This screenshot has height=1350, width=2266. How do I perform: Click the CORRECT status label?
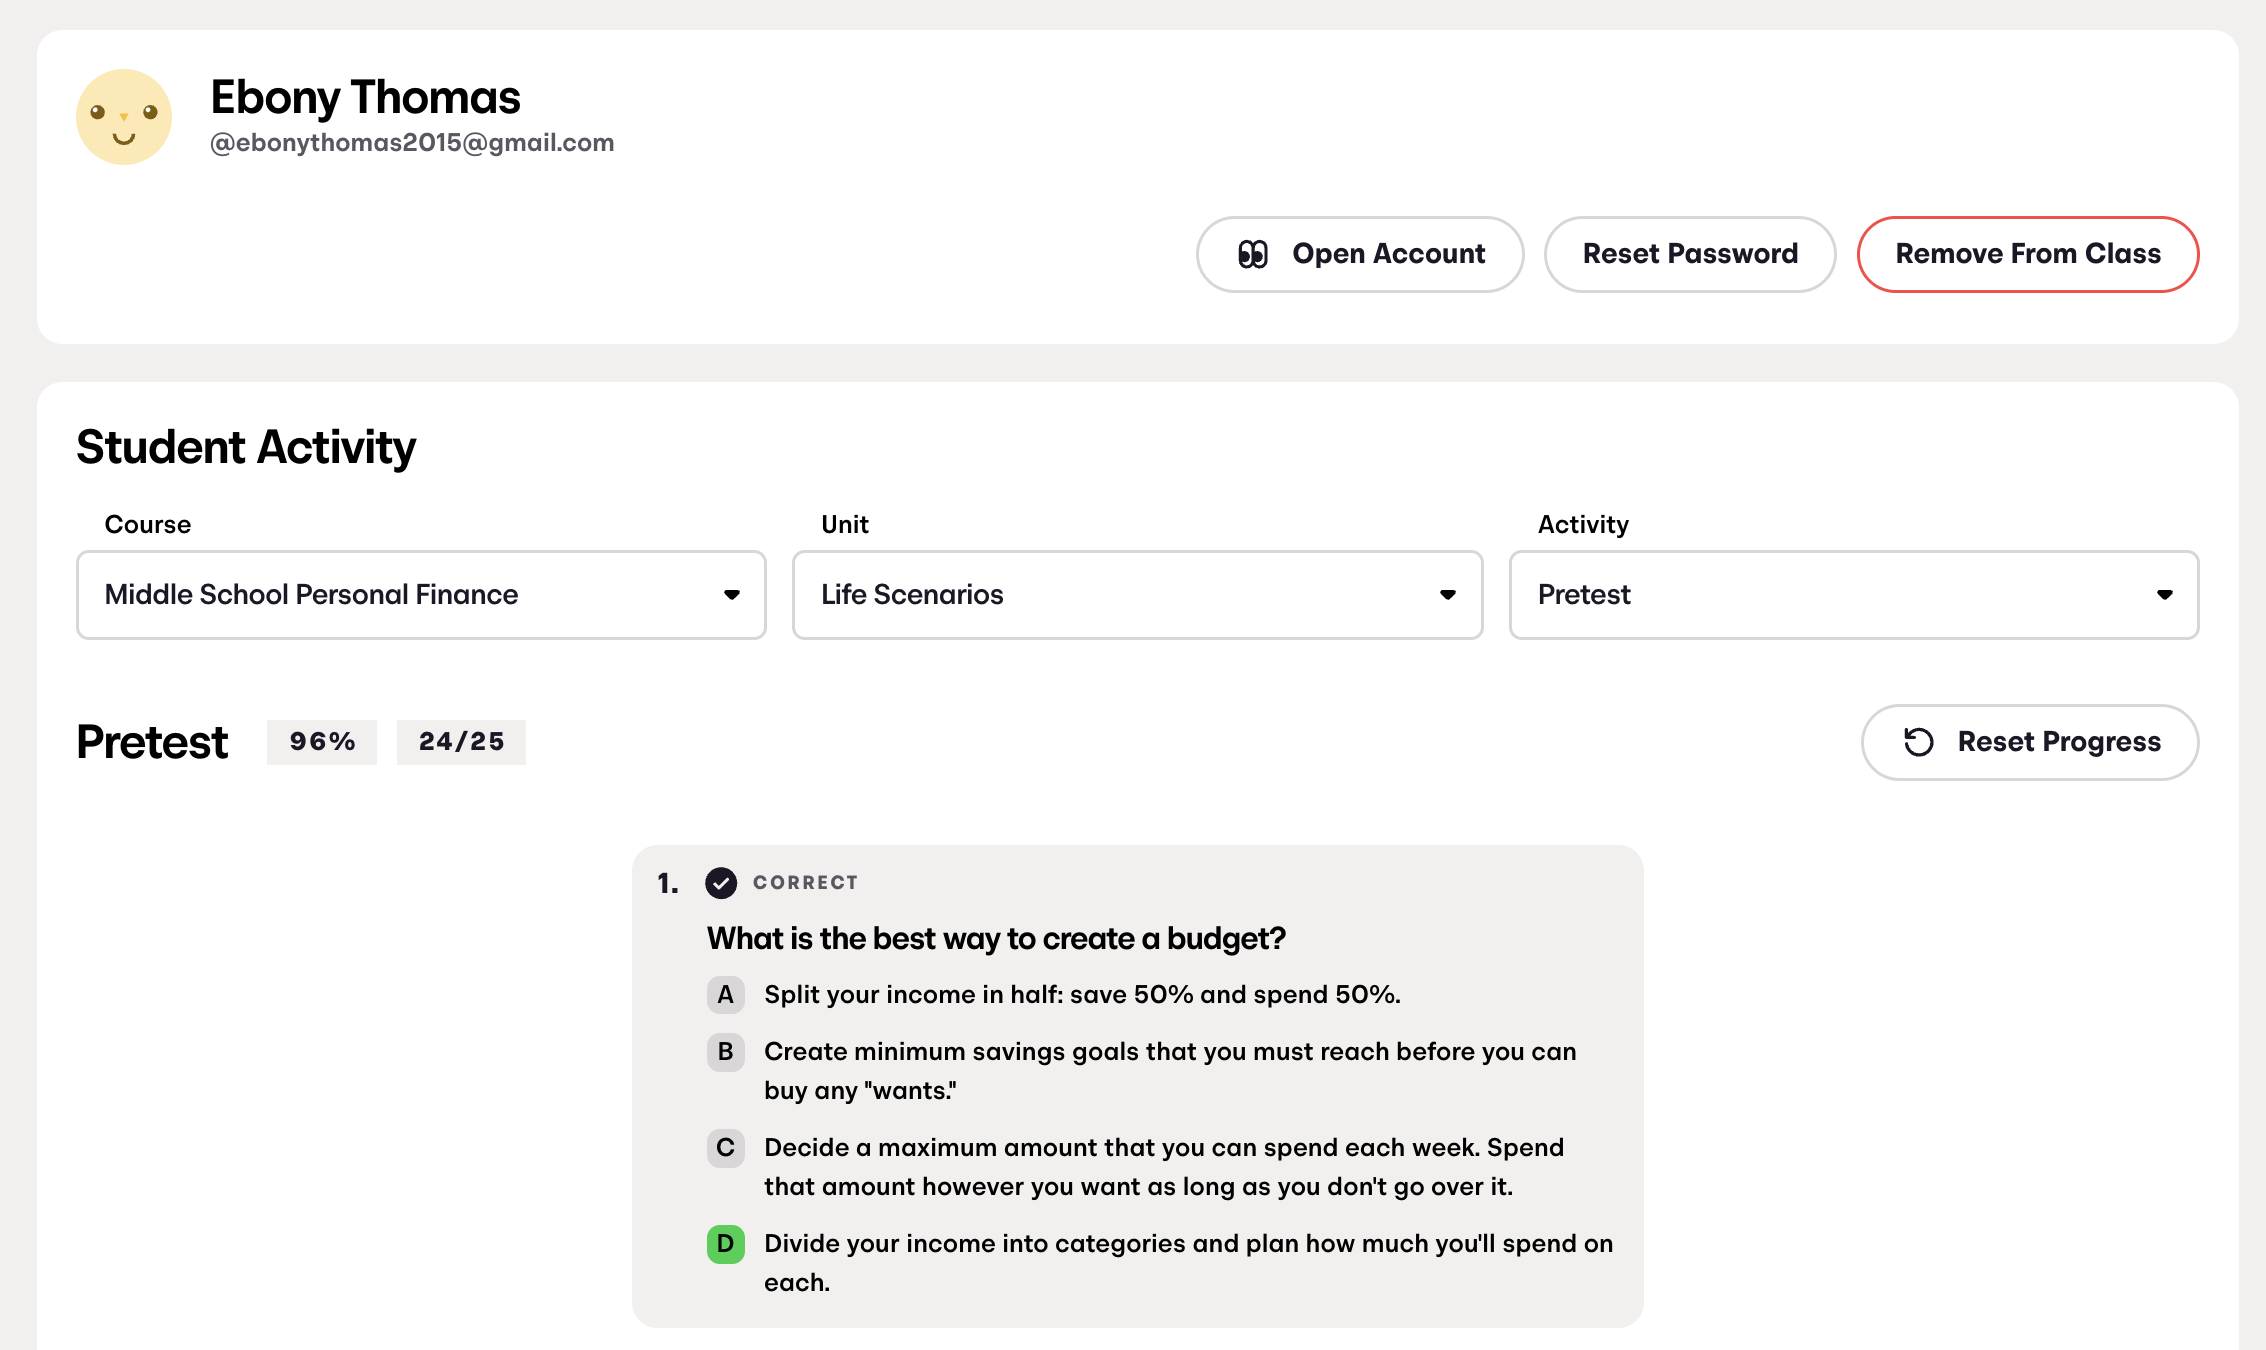(x=805, y=883)
